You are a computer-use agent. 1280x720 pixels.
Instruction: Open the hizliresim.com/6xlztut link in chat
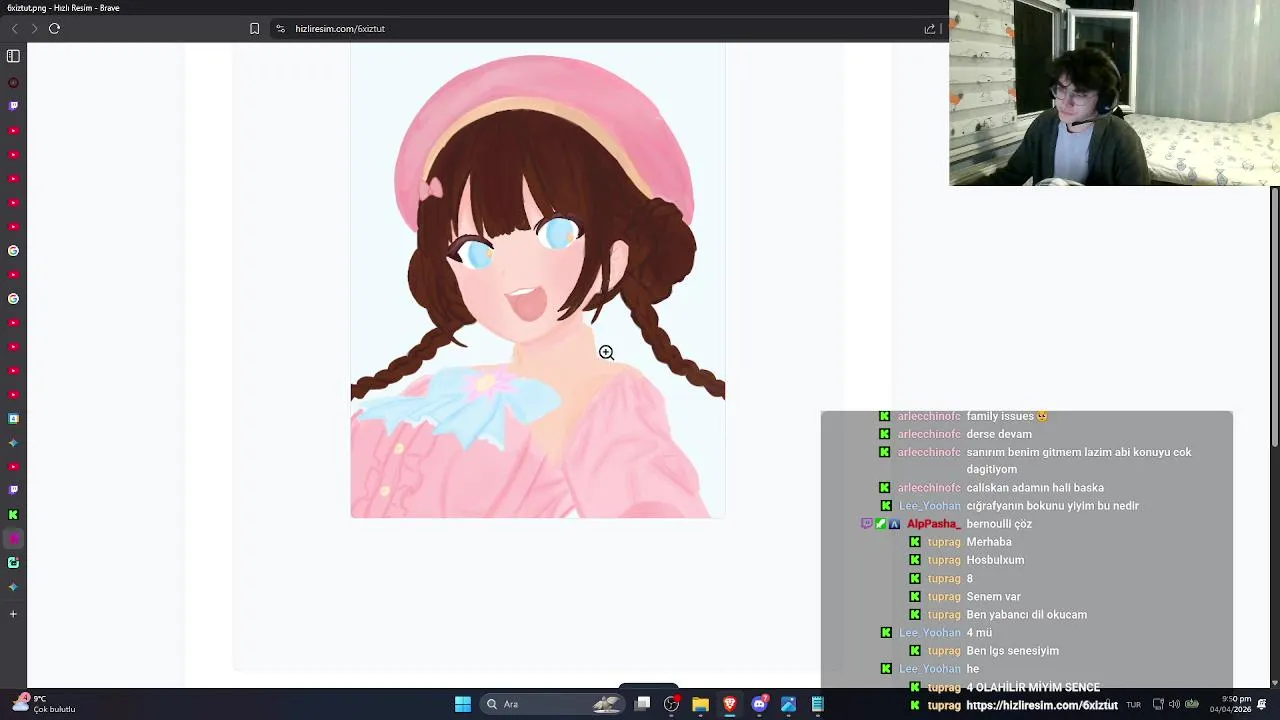pyautogui.click(x=1042, y=706)
